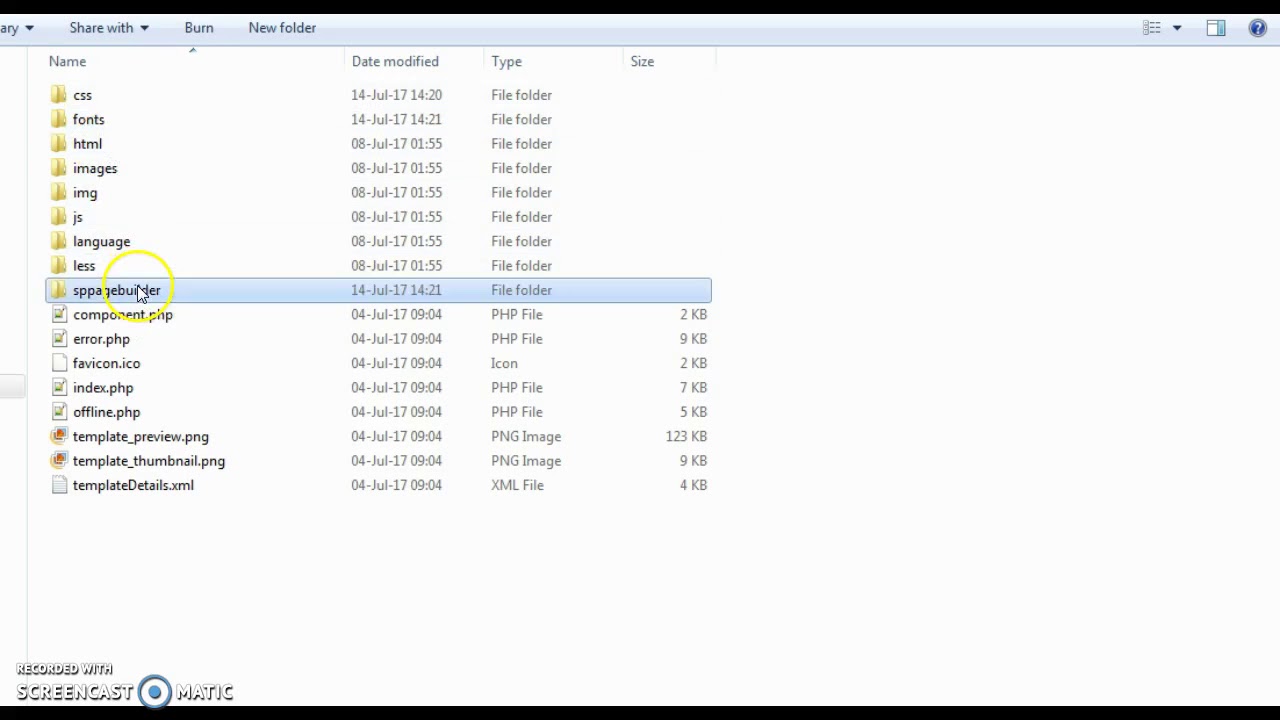Click the offline.php file icon

coord(59,412)
